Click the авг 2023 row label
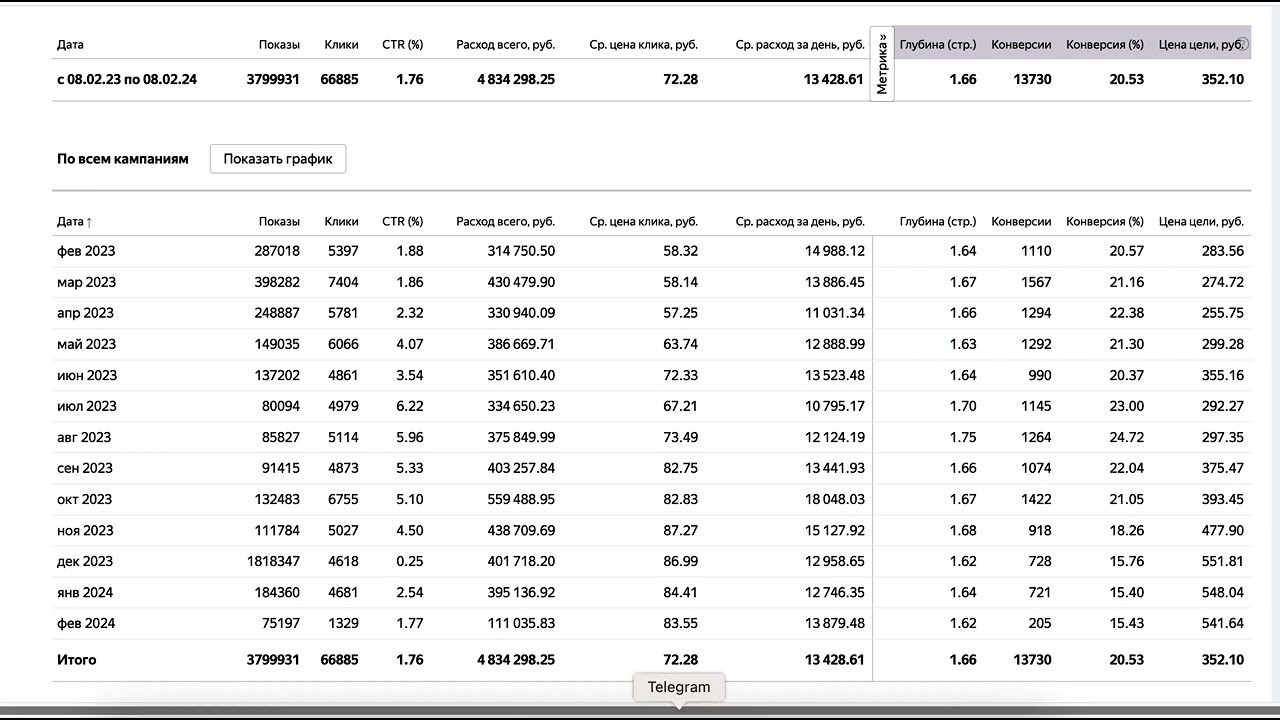 coord(84,437)
